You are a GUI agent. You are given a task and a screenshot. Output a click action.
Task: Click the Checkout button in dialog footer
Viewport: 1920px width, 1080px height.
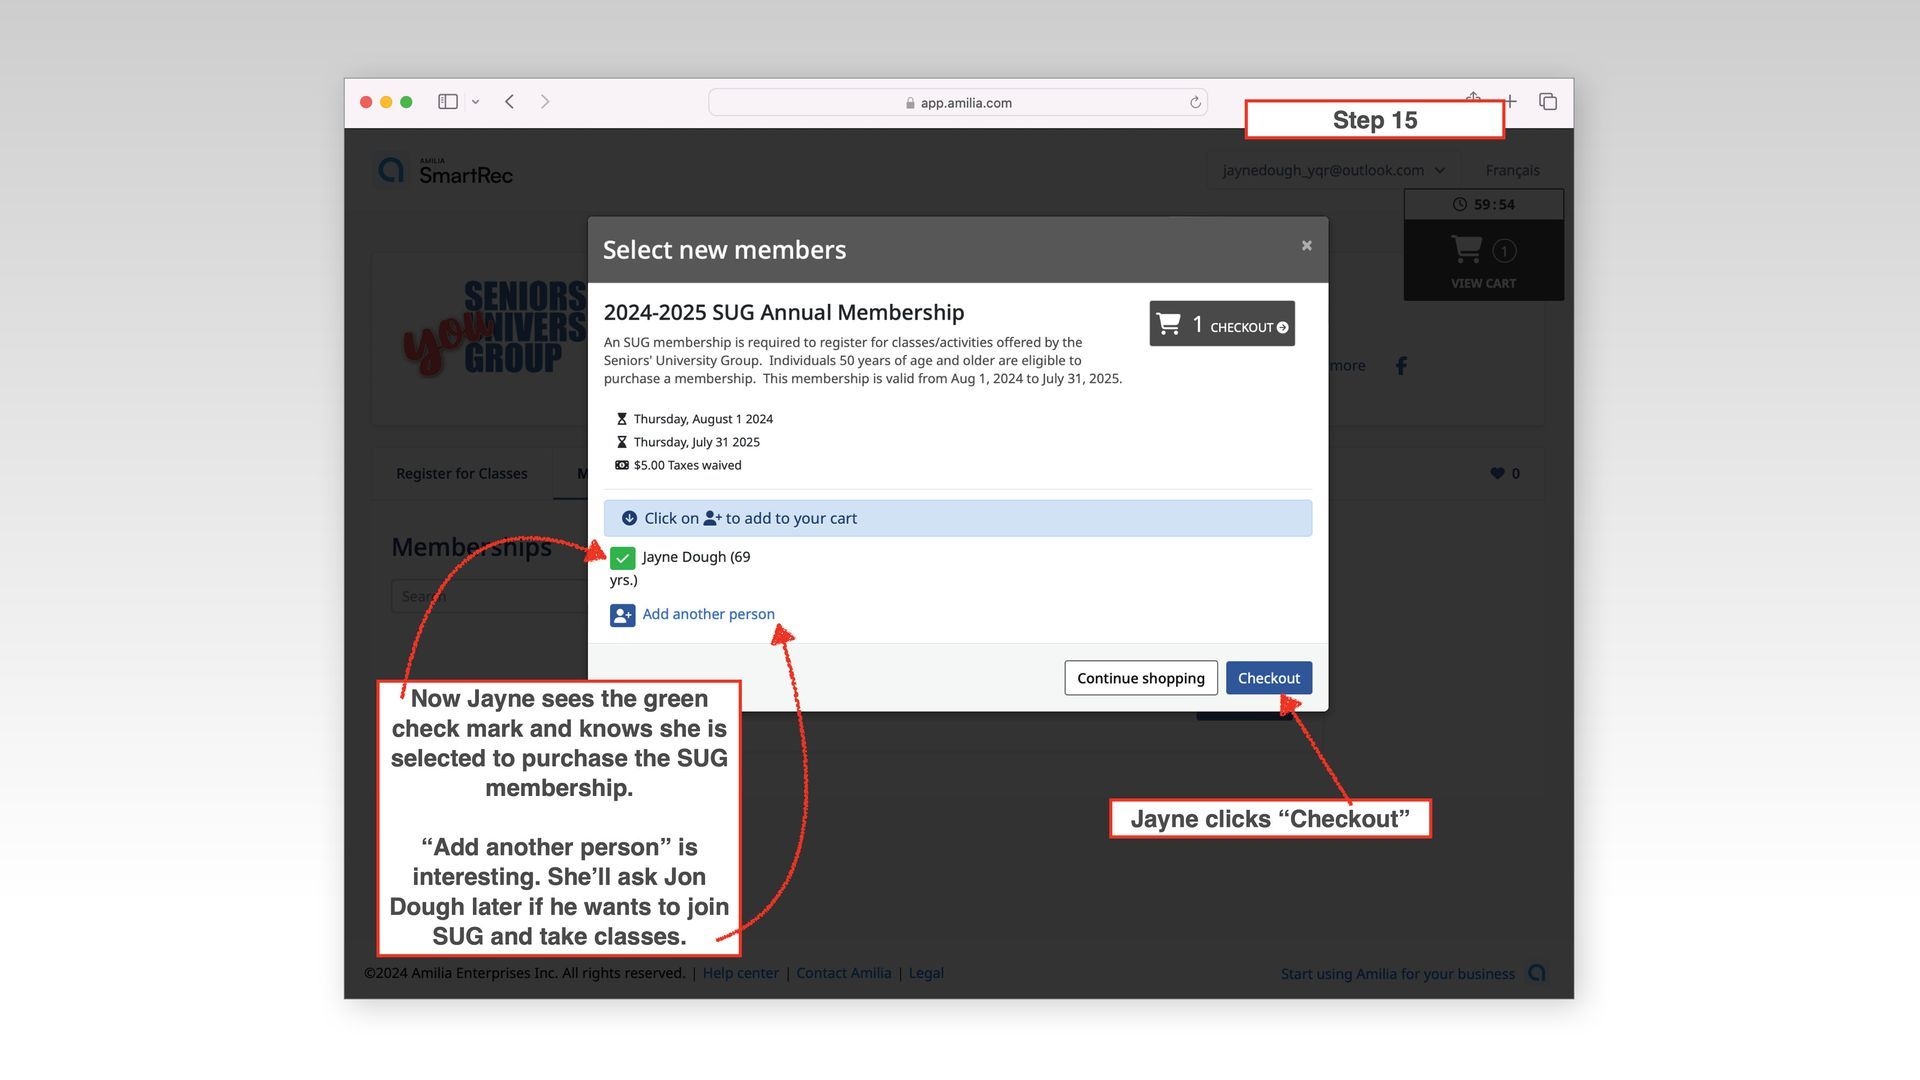click(x=1268, y=678)
